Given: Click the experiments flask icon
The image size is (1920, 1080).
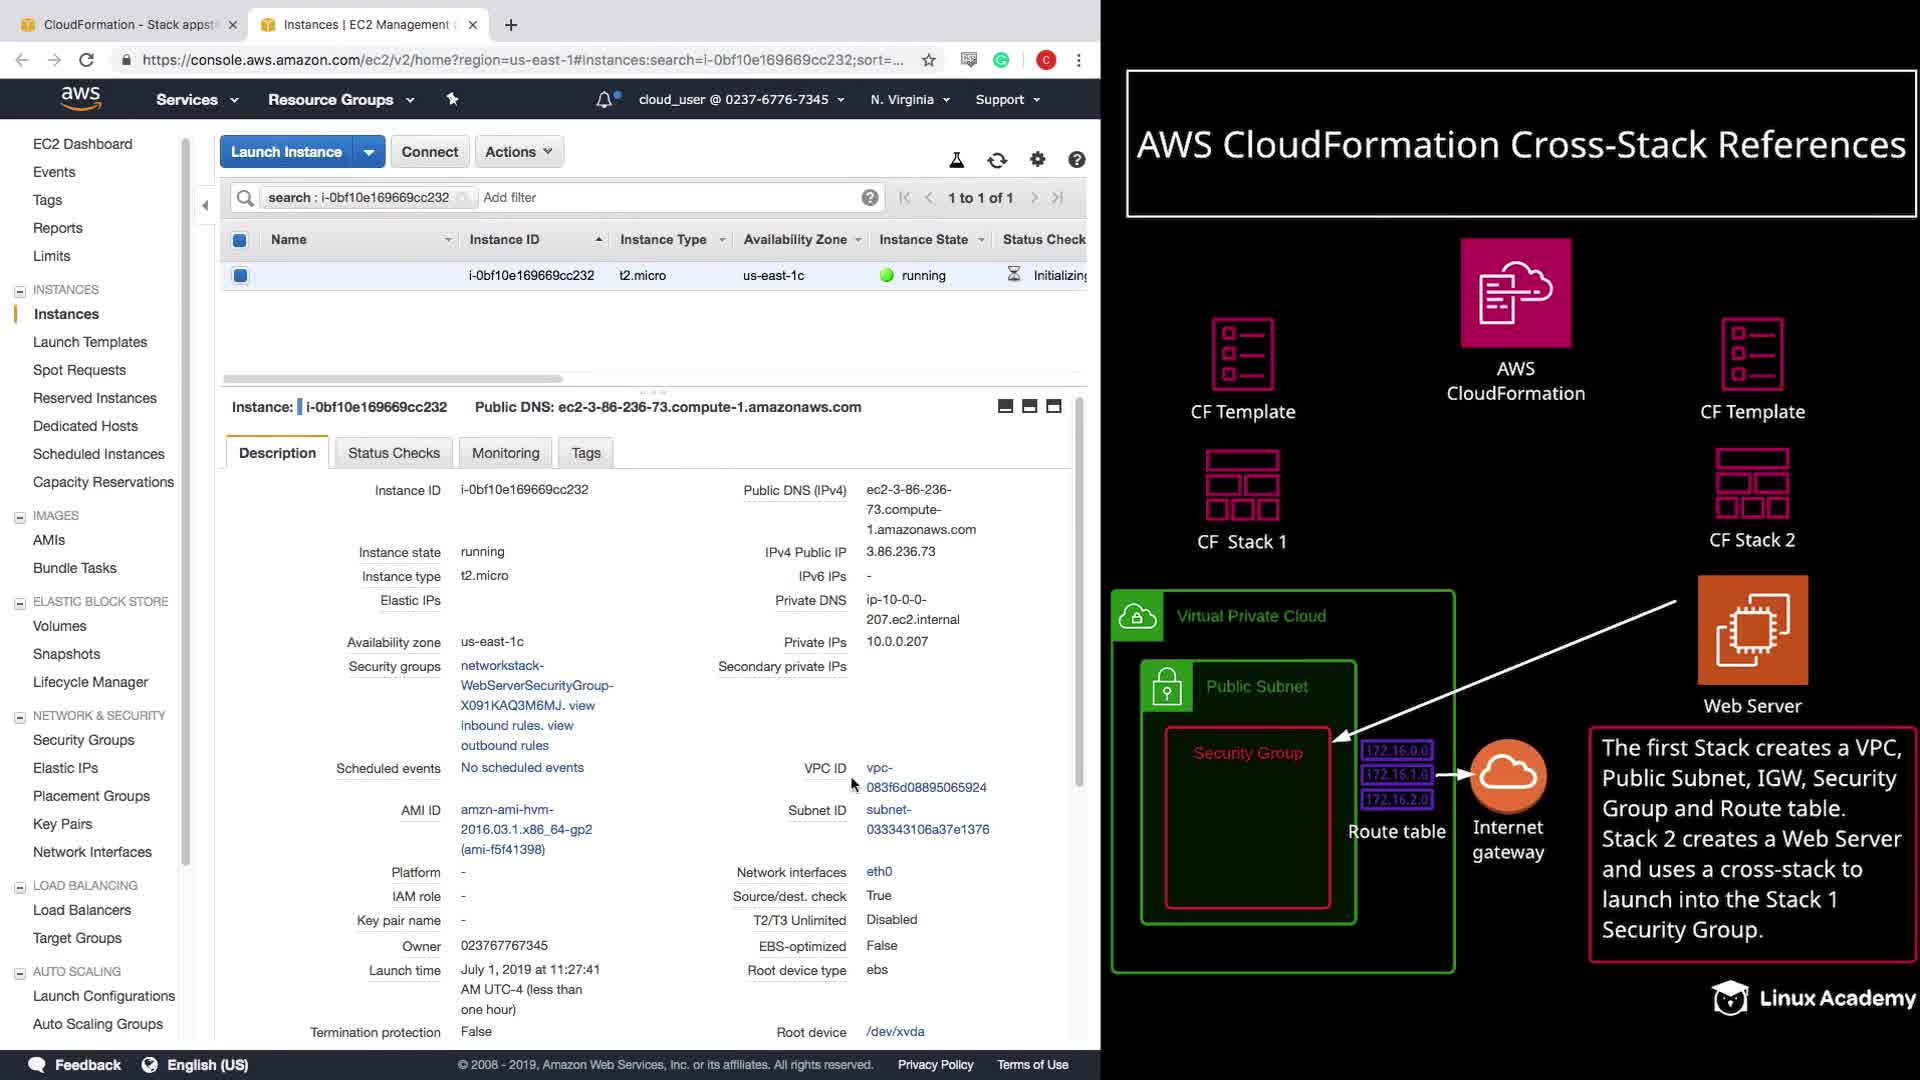Looking at the screenshot, I should [956, 160].
